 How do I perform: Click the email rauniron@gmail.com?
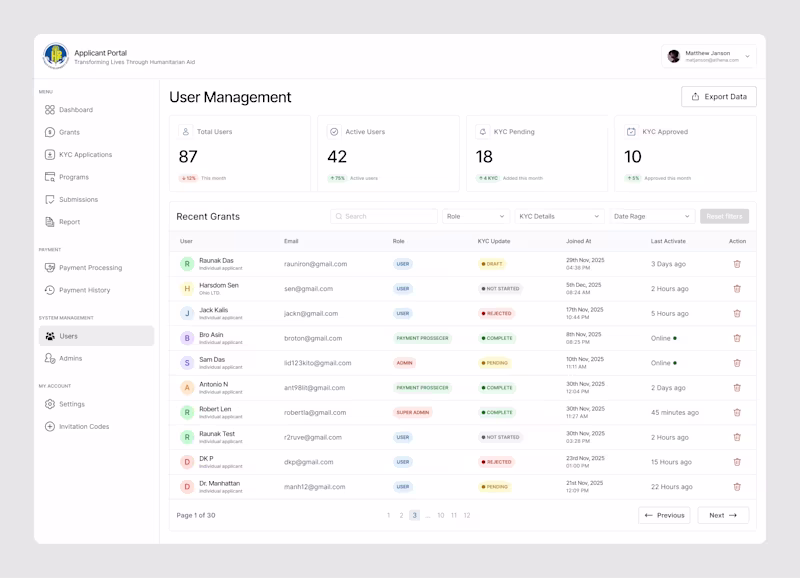point(315,264)
